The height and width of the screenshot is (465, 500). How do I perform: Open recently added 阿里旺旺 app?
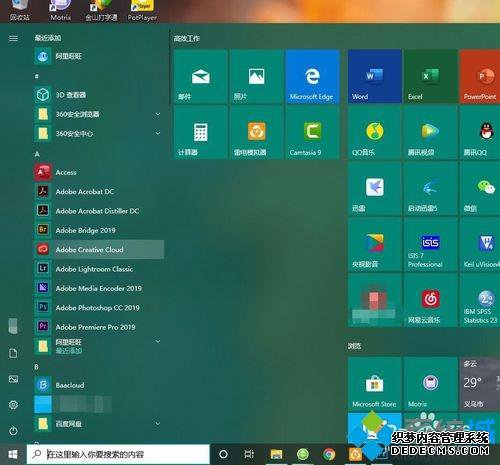99,56
